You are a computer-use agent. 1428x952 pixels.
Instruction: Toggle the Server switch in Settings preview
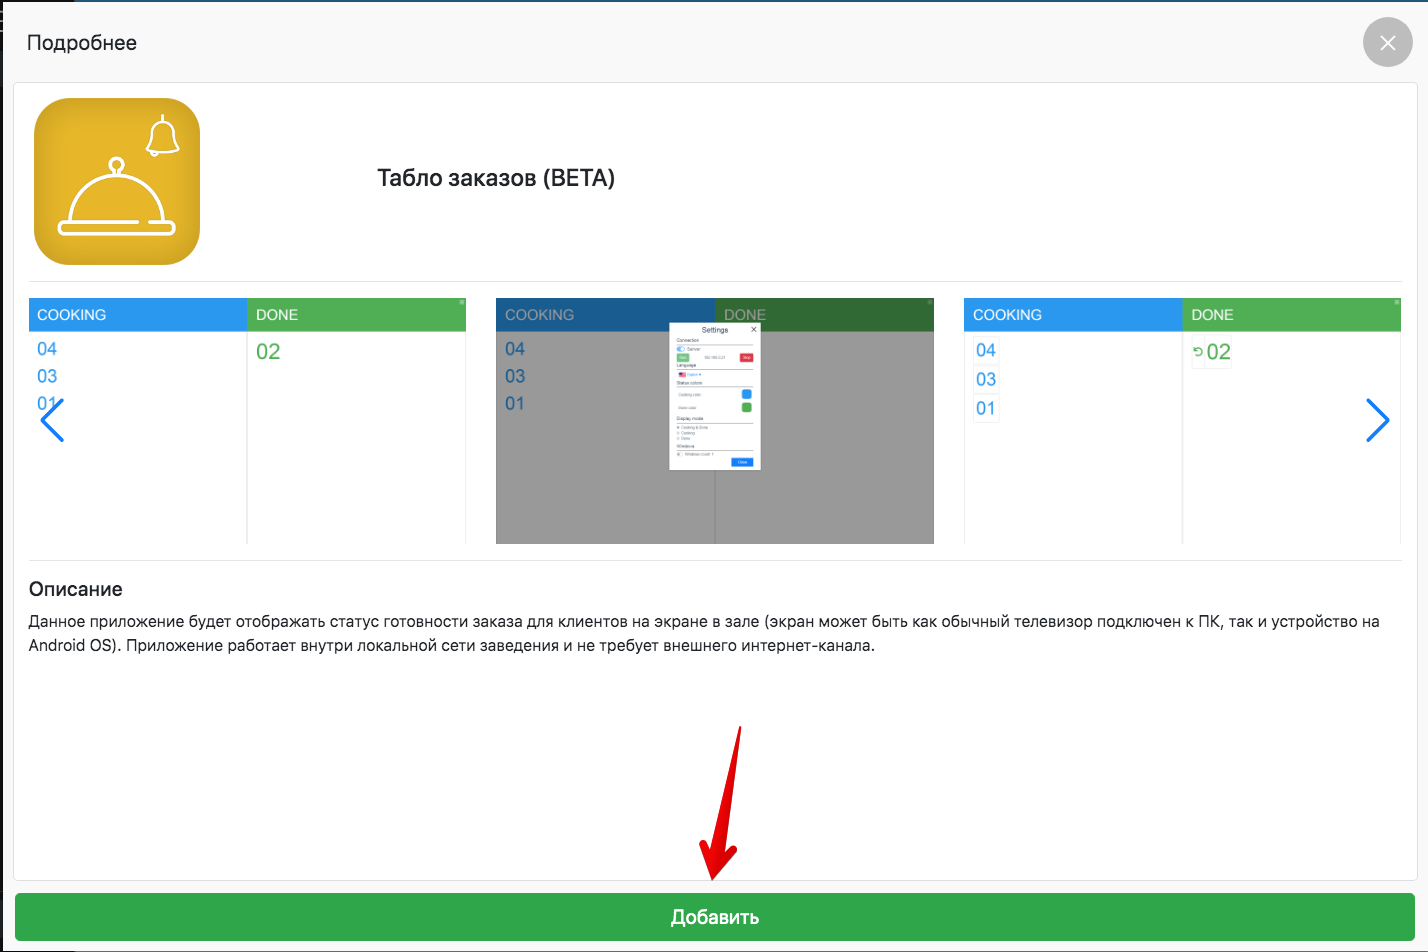click(x=681, y=349)
